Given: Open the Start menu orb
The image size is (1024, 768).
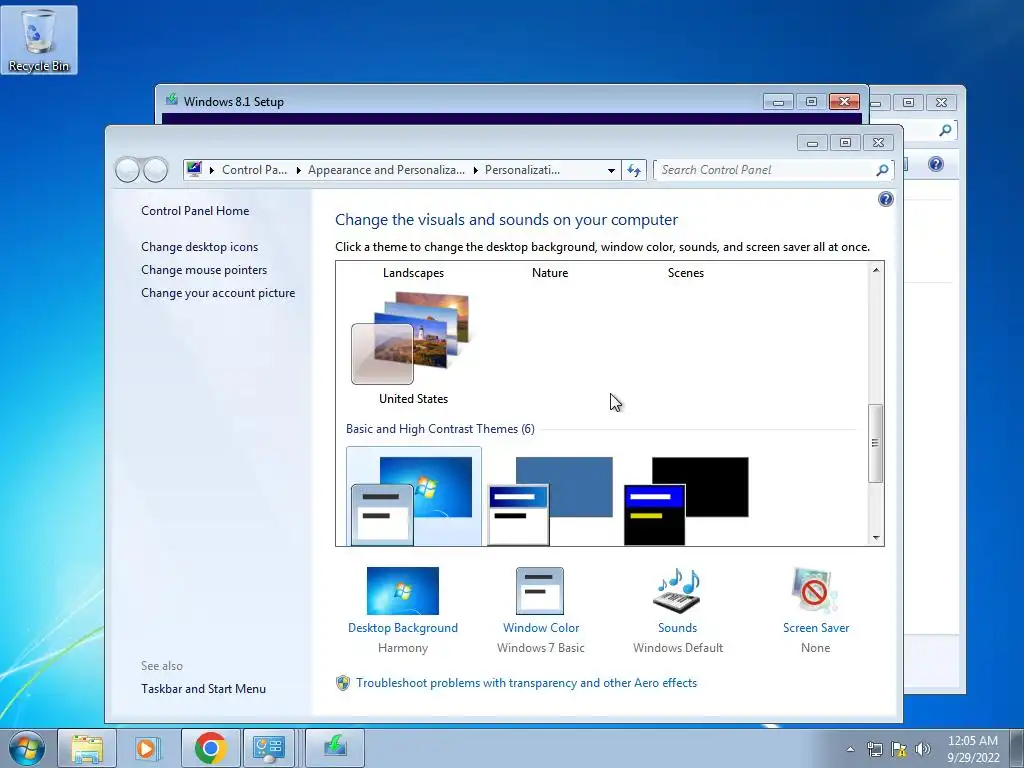Looking at the screenshot, I should click(x=27, y=748).
